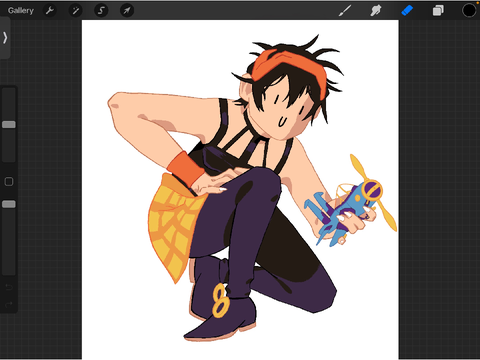This screenshot has height=360, width=480.
Task: Select the blue Eraser tool
Action: 407,11
